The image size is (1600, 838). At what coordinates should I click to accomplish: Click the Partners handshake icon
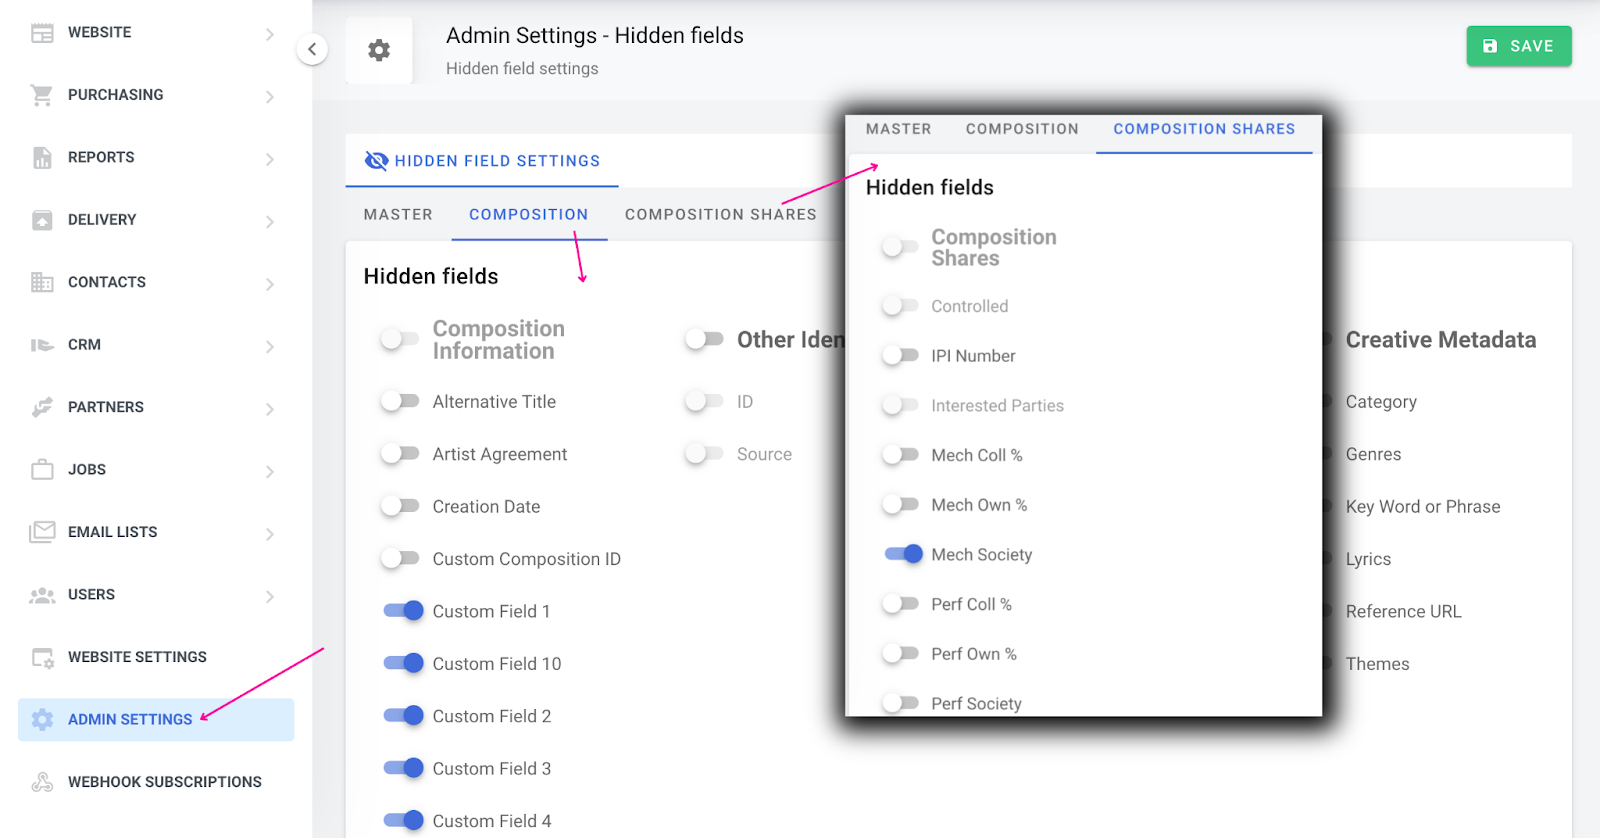click(42, 407)
